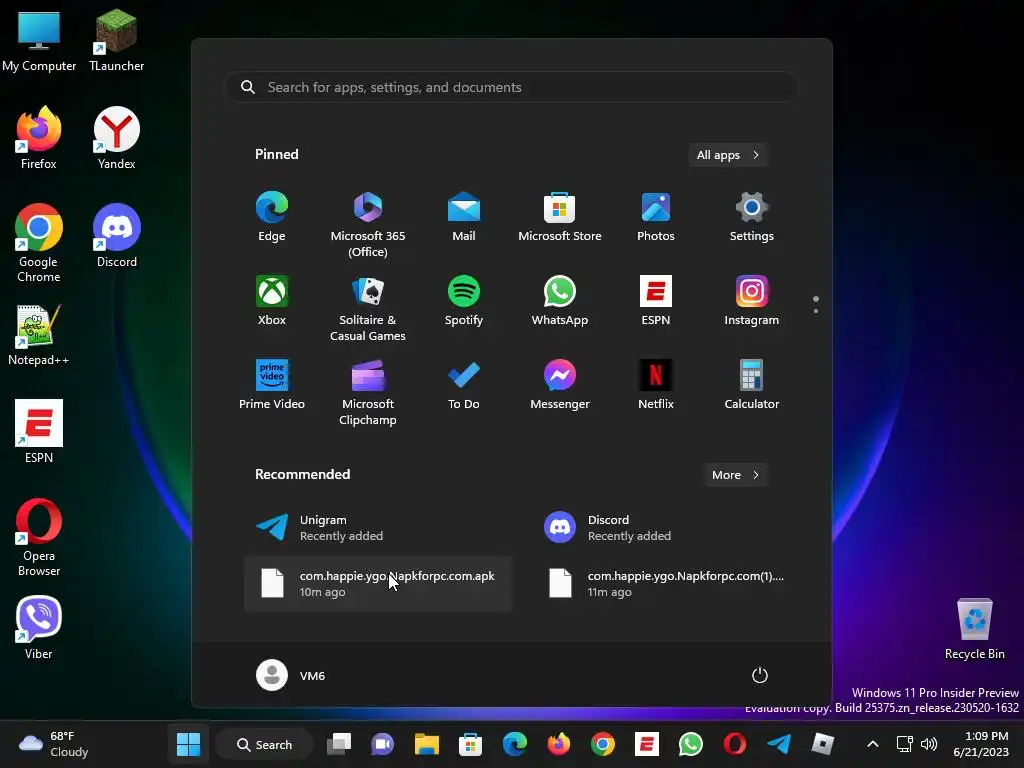Launch the Calculator app

[x=752, y=385]
